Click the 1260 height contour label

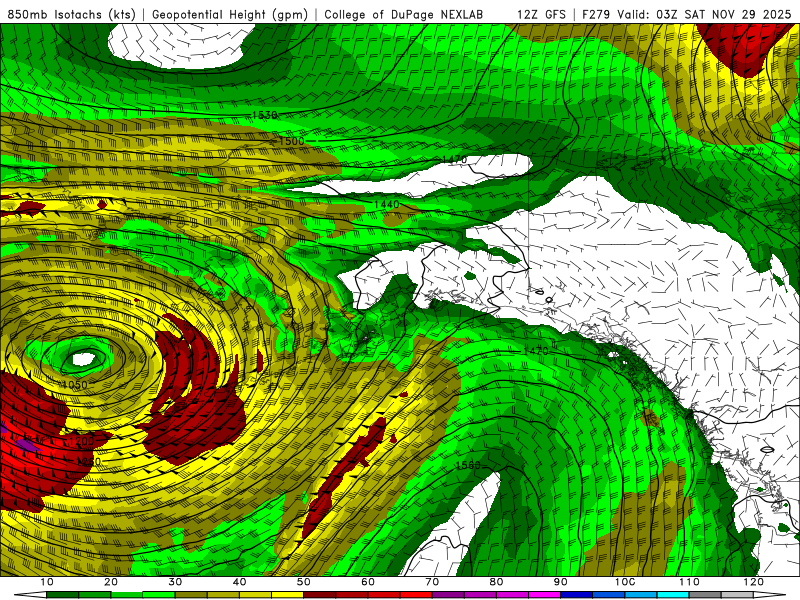[88, 462]
